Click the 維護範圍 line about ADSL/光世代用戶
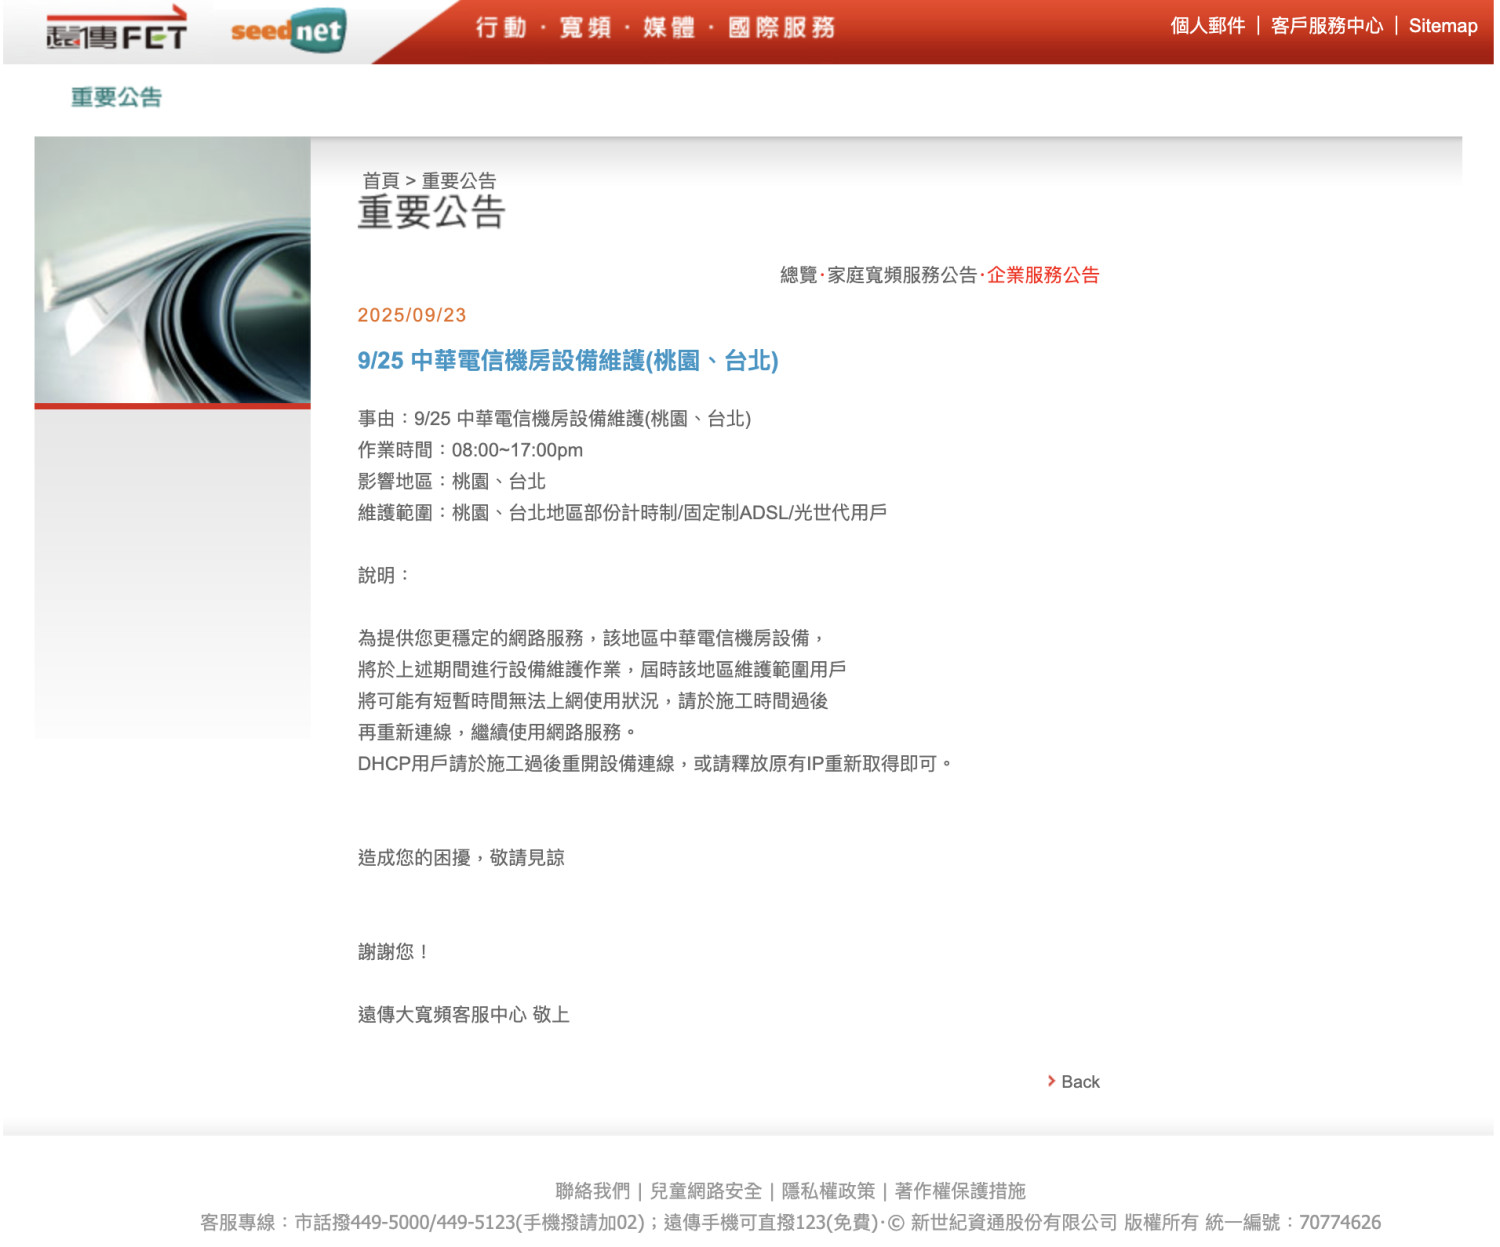This screenshot has width=1500, height=1247. tap(622, 513)
